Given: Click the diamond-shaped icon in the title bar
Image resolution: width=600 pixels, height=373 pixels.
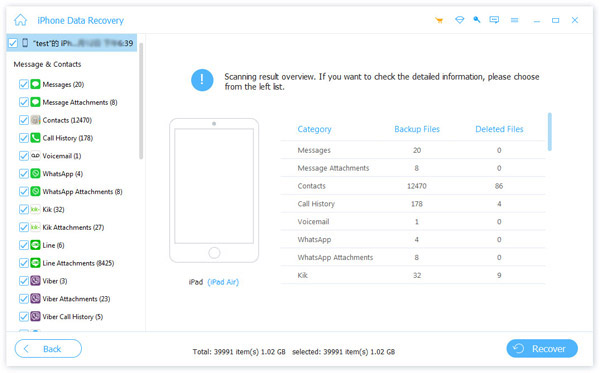Looking at the screenshot, I should pyautogui.click(x=459, y=20).
